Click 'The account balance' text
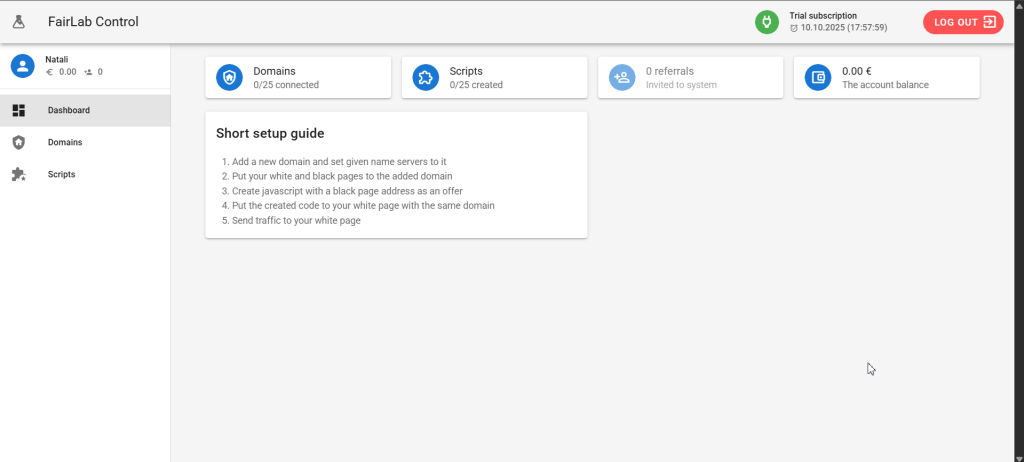 (885, 85)
